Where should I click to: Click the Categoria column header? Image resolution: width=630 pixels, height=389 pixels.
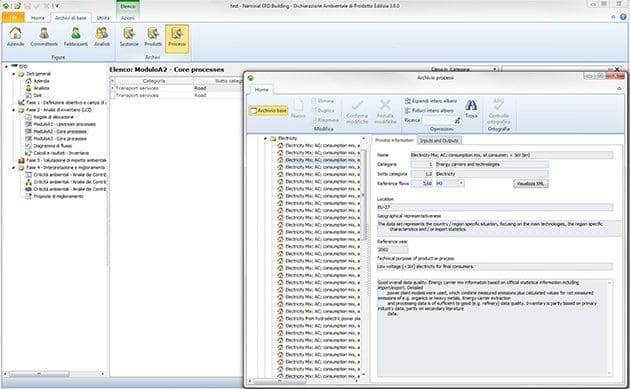(154, 81)
